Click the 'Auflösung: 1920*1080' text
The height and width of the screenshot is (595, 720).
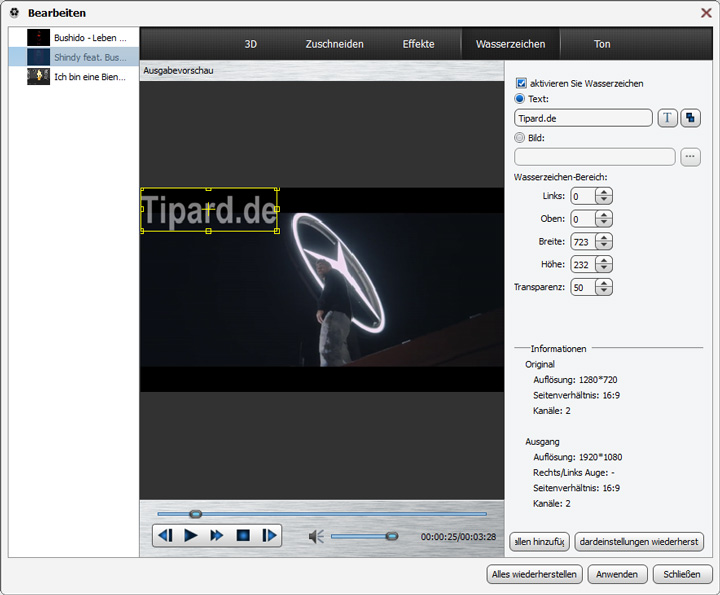tap(578, 457)
